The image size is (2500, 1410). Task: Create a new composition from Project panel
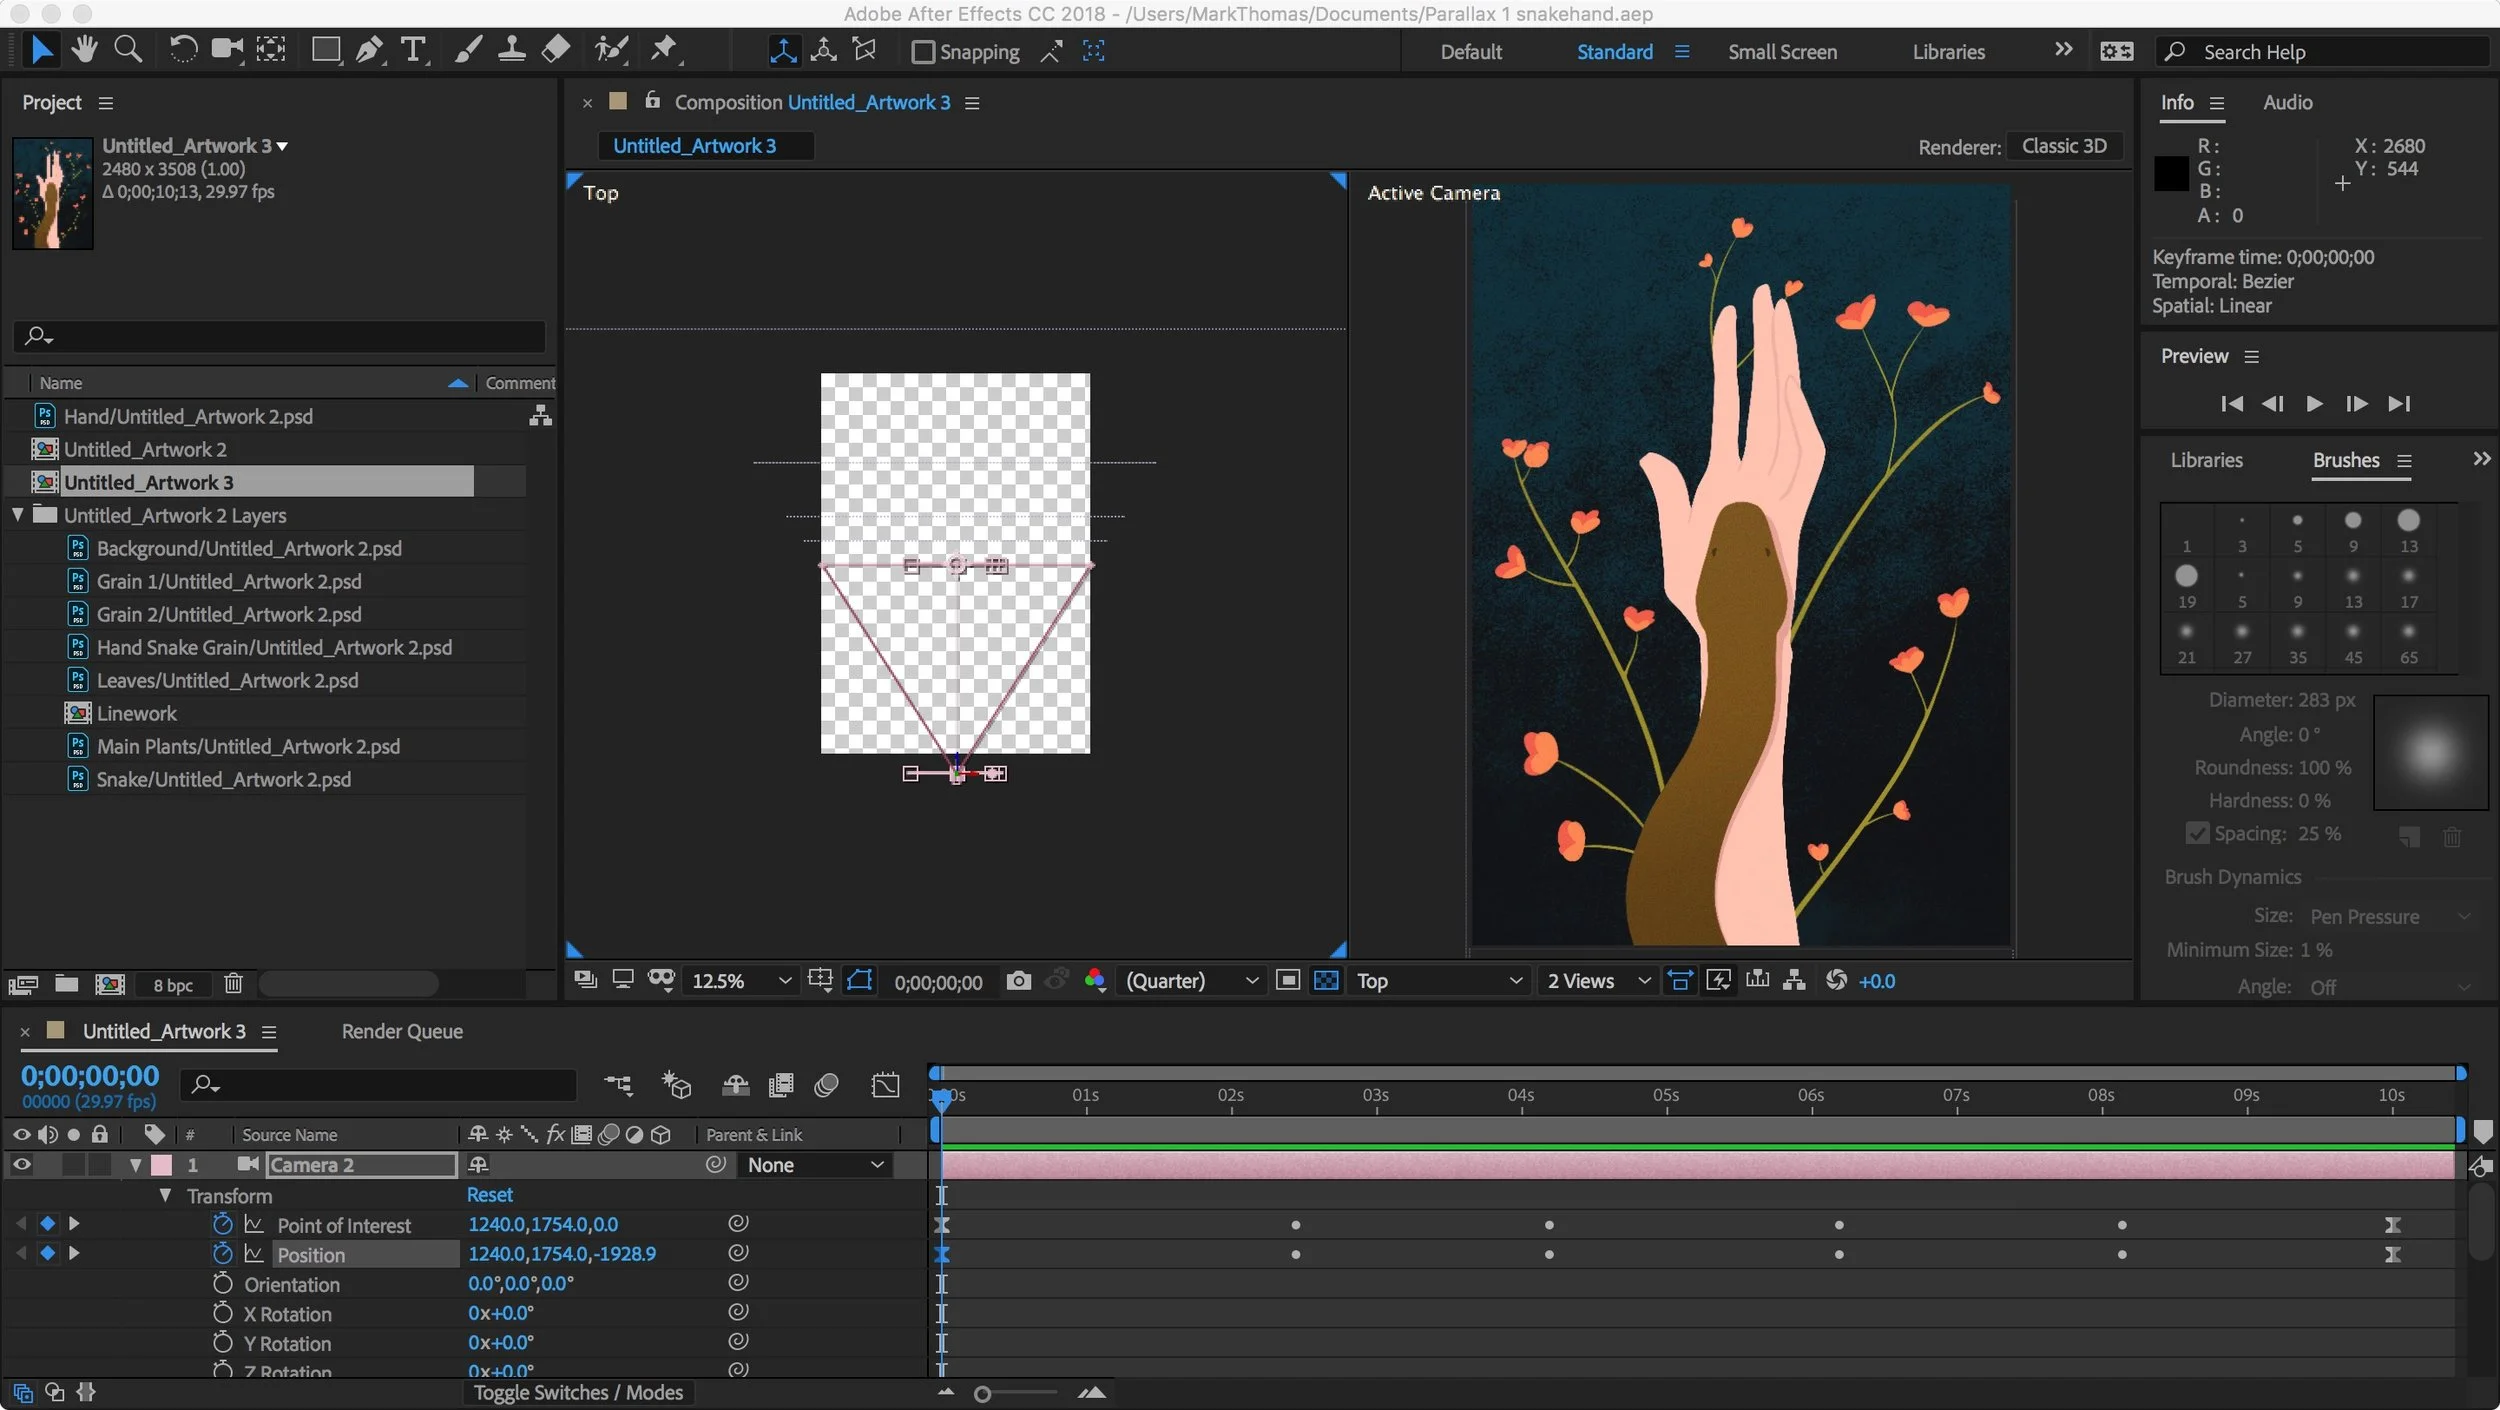coord(110,984)
